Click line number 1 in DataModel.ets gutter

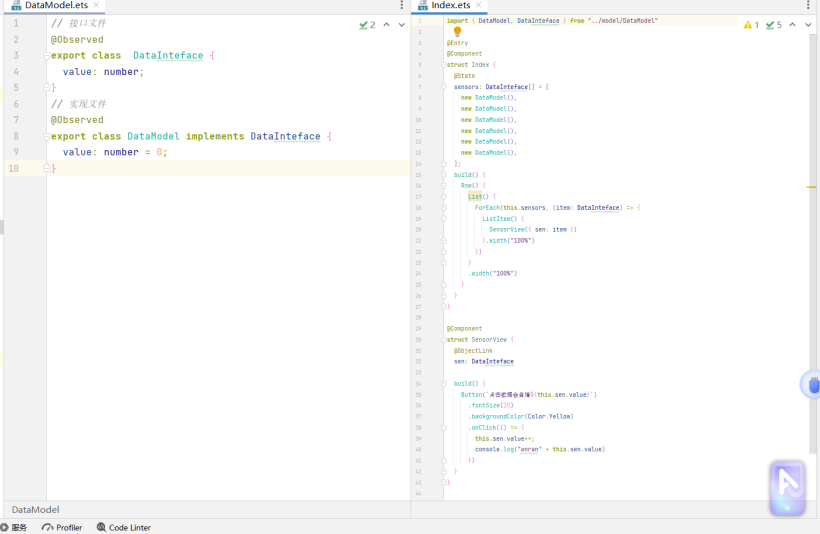tap(16, 23)
